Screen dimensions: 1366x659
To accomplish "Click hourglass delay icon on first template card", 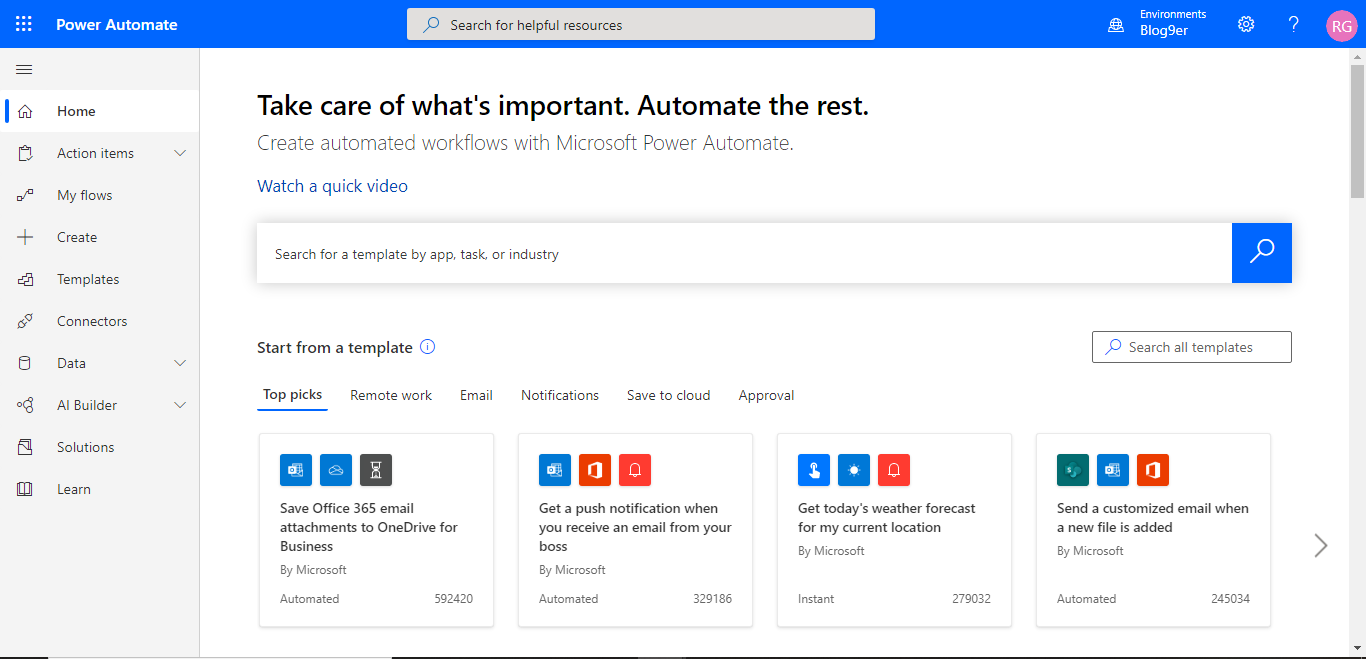I will [376, 470].
